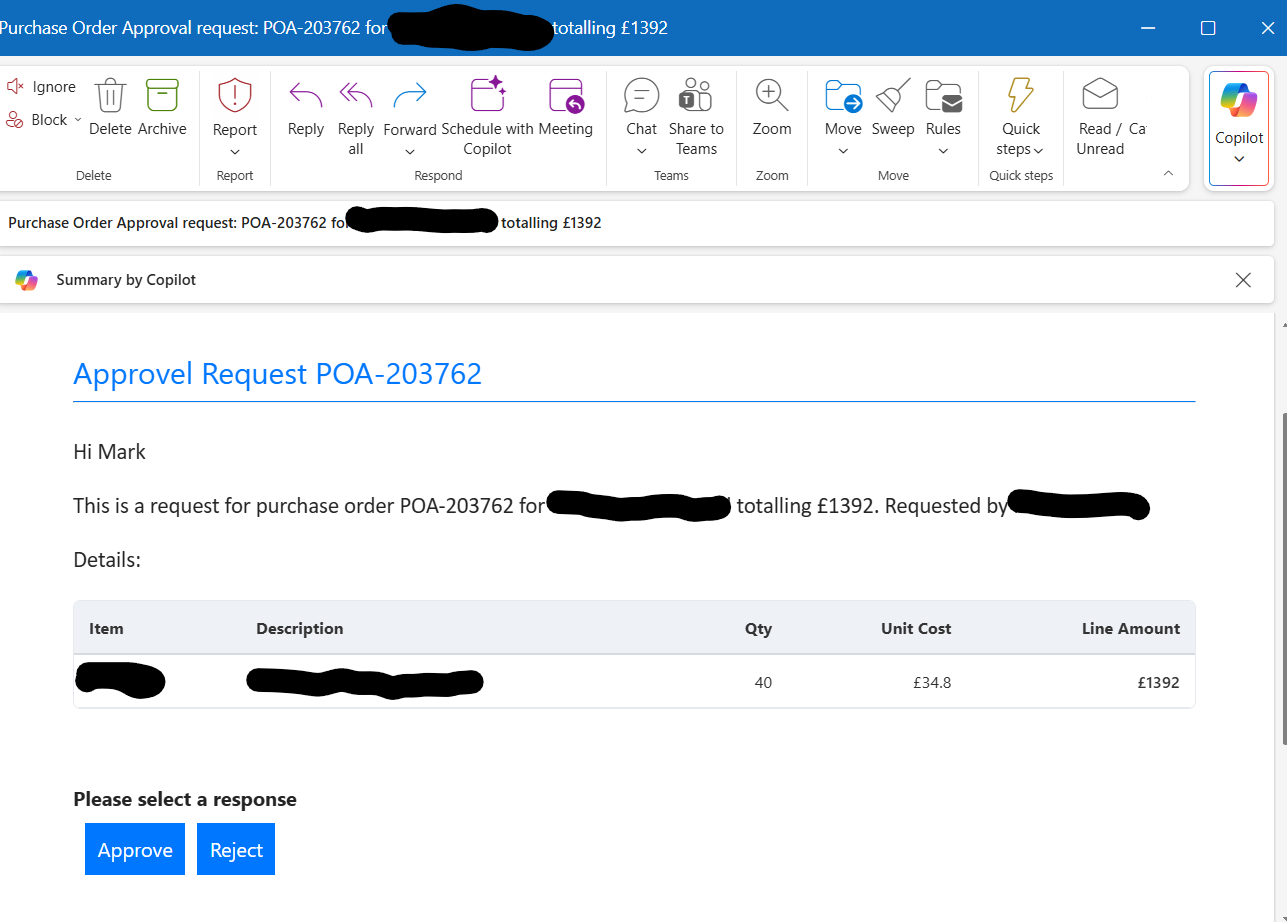This screenshot has height=922, width=1287.
Task: Click the Block sender icon
Action: [x=15, y=120]
